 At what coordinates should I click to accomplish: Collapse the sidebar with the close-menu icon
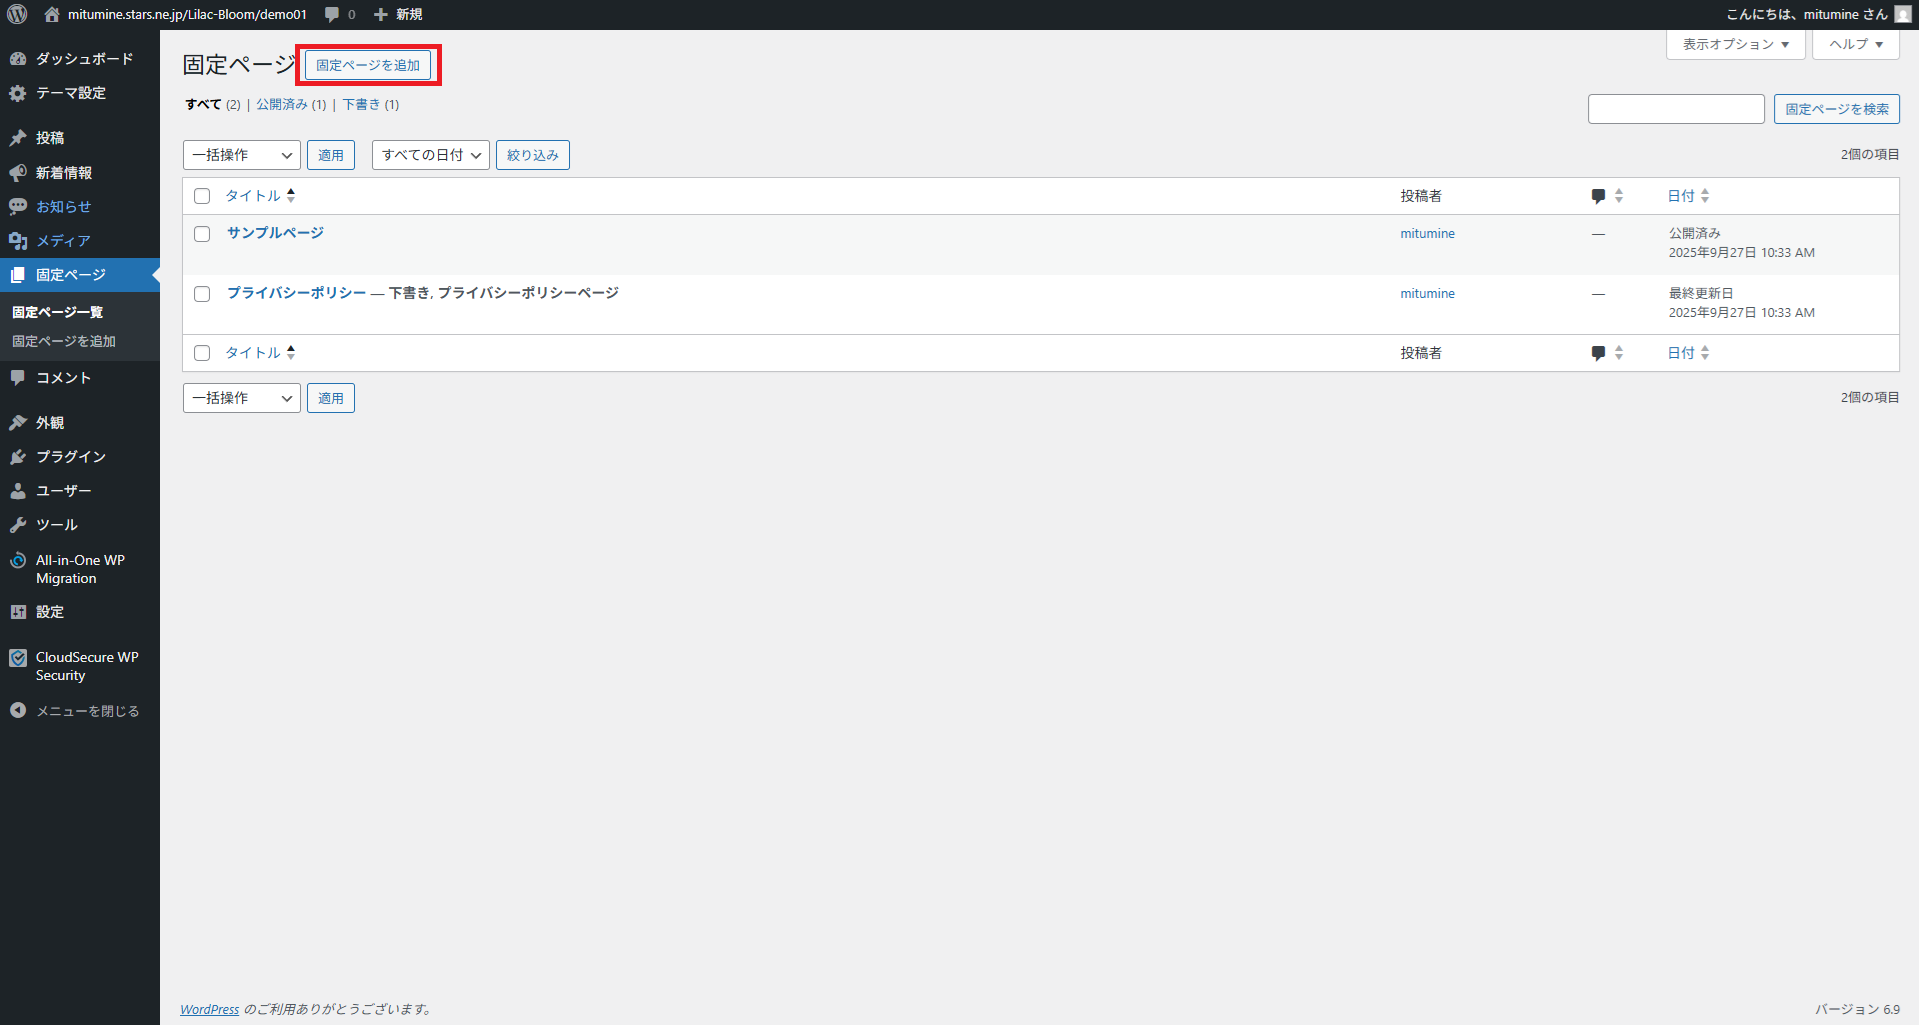click(18, 711)
